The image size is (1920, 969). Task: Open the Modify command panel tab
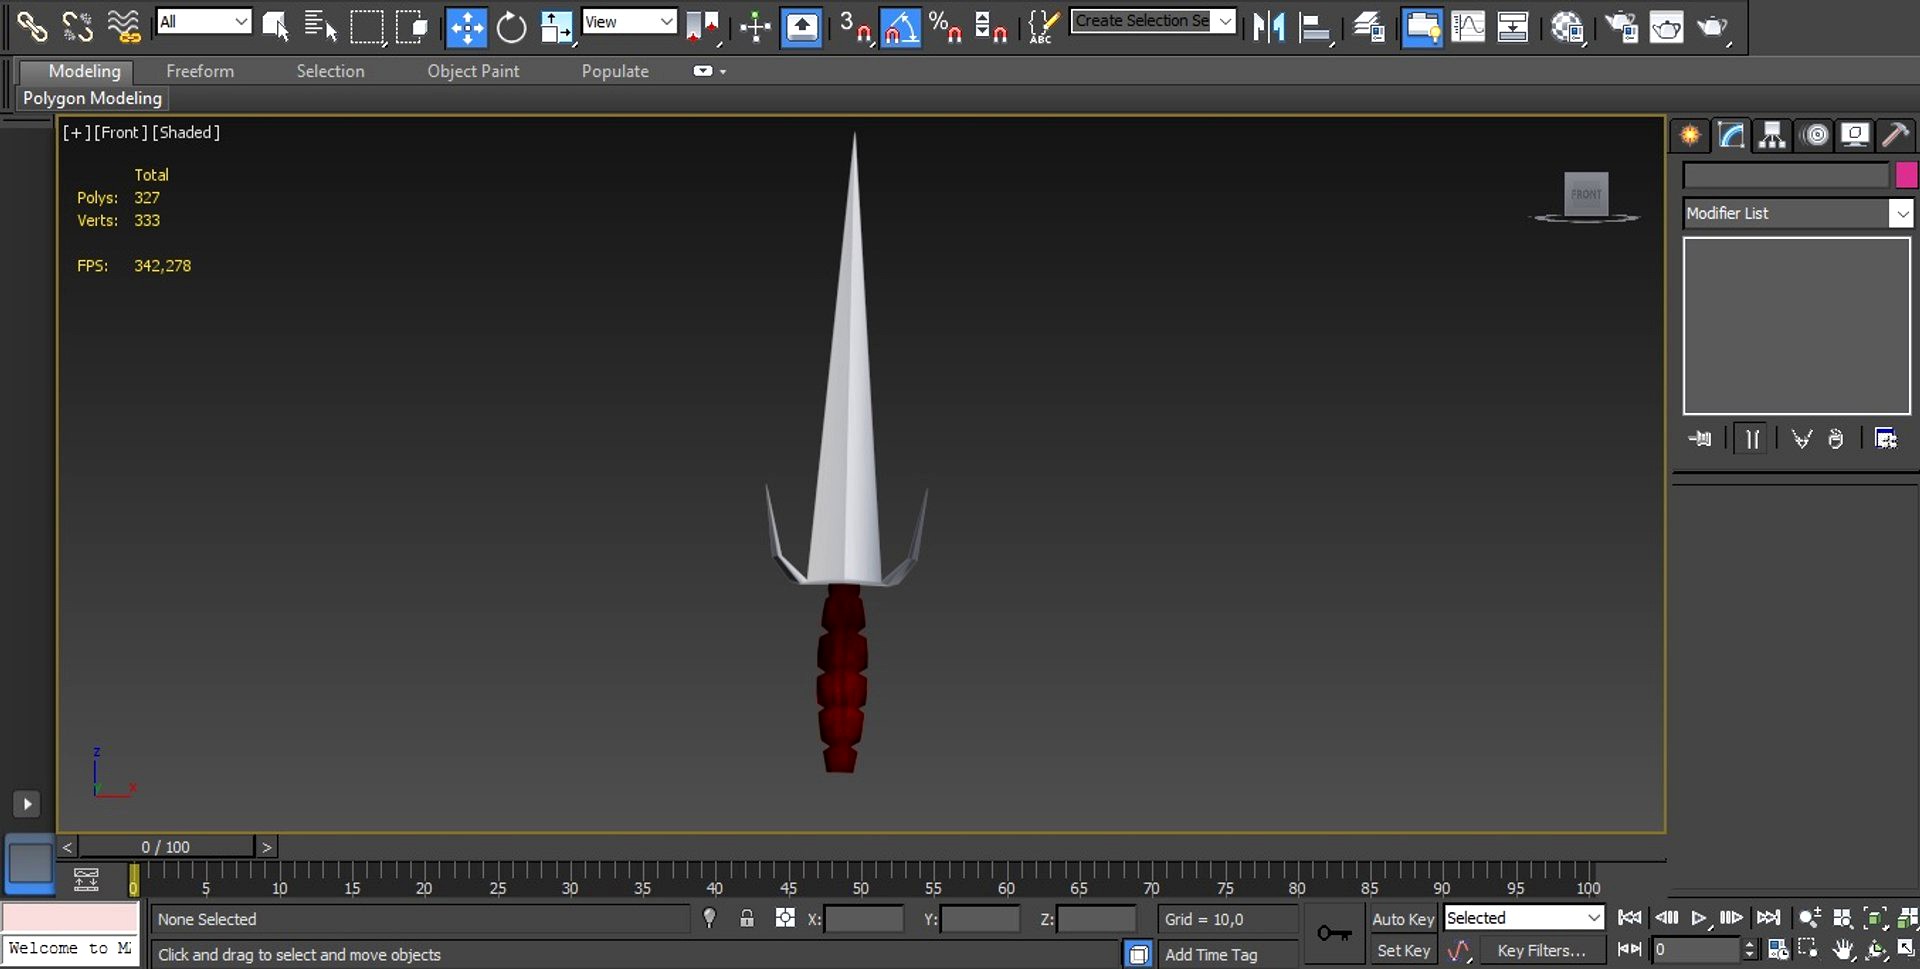tap(1731, 135)
